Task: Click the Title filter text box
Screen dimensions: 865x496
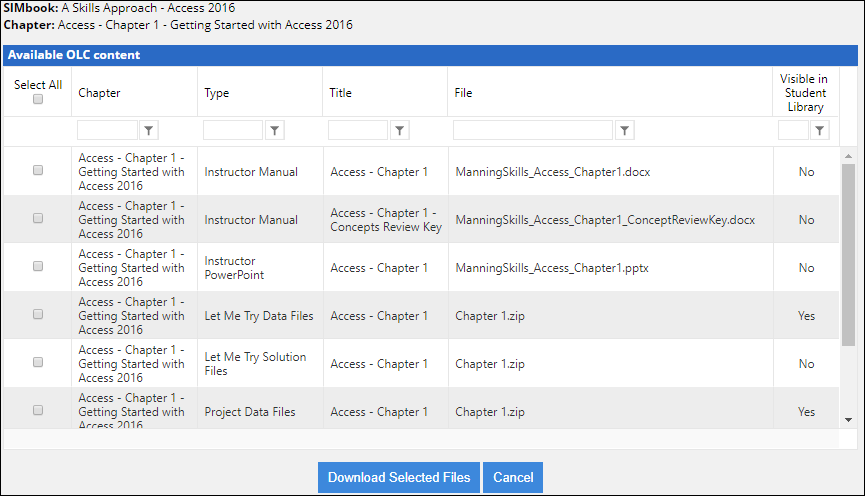Action: (358, 131)
